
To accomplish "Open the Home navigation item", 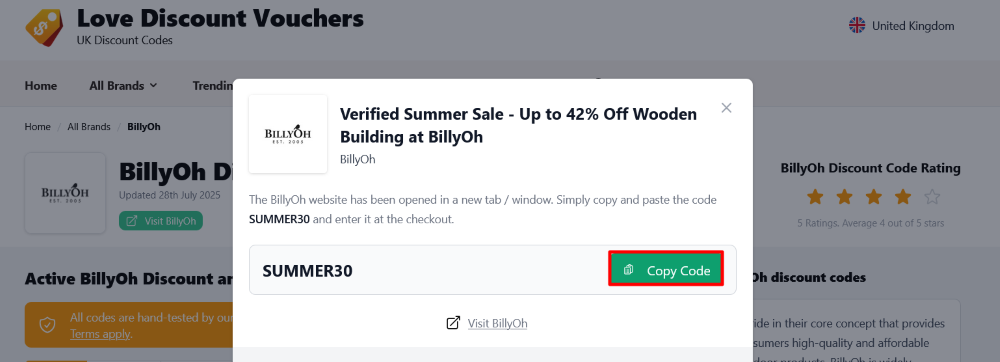I will tap(41, 85).
